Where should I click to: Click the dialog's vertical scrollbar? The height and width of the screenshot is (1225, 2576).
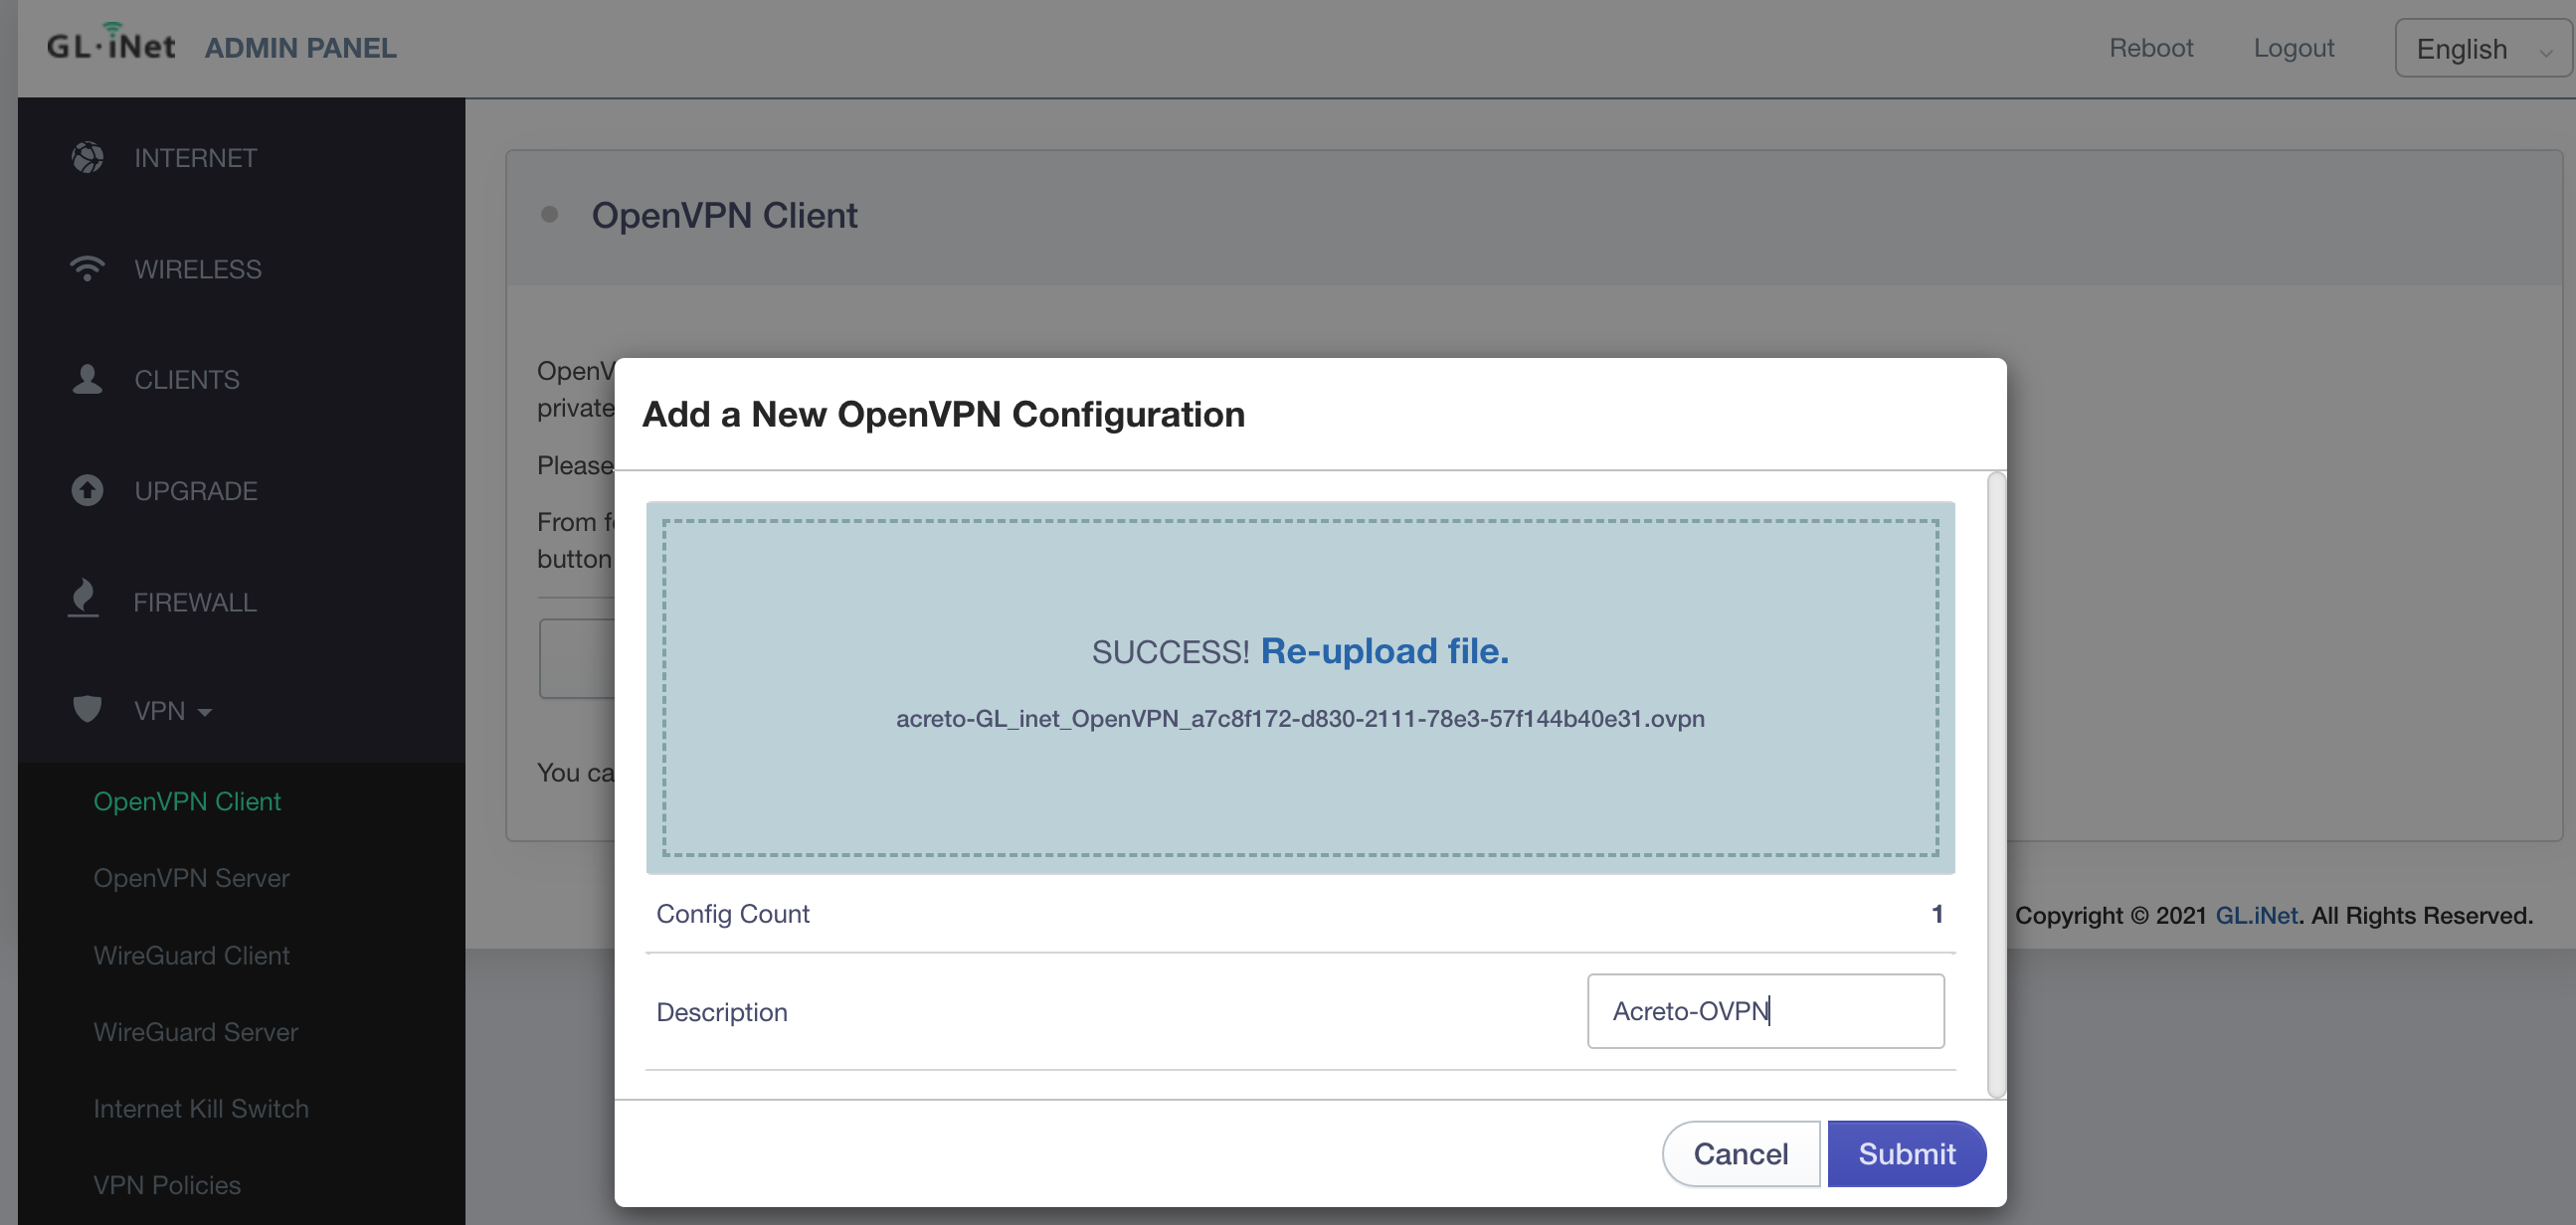1995,784
